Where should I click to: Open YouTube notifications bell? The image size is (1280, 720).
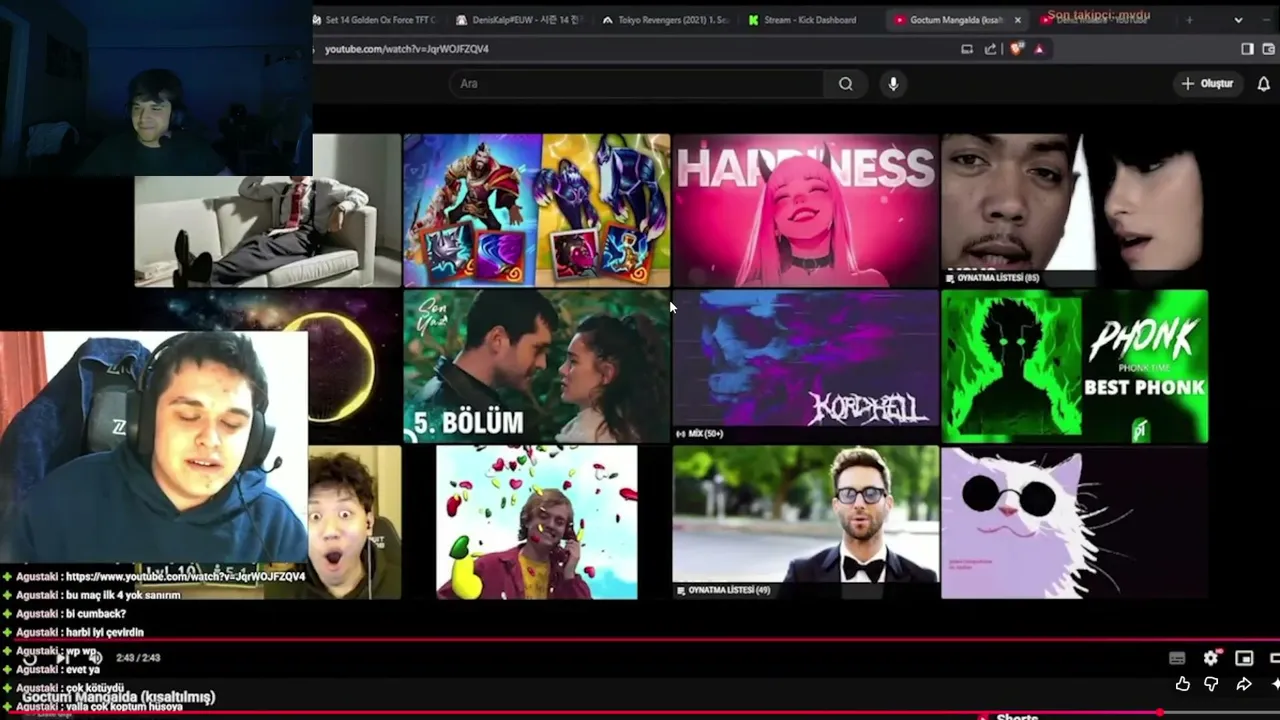(x=1263, y=84)
